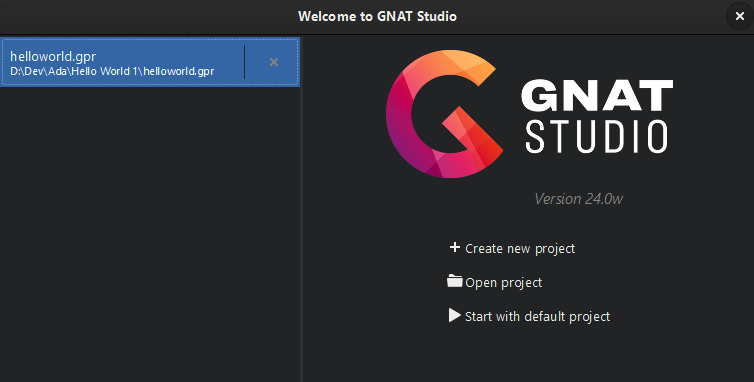754x382 pixels.
Task: Click the empty area of recent projects list
Action: pyautogui.click(x=150, y=234)
